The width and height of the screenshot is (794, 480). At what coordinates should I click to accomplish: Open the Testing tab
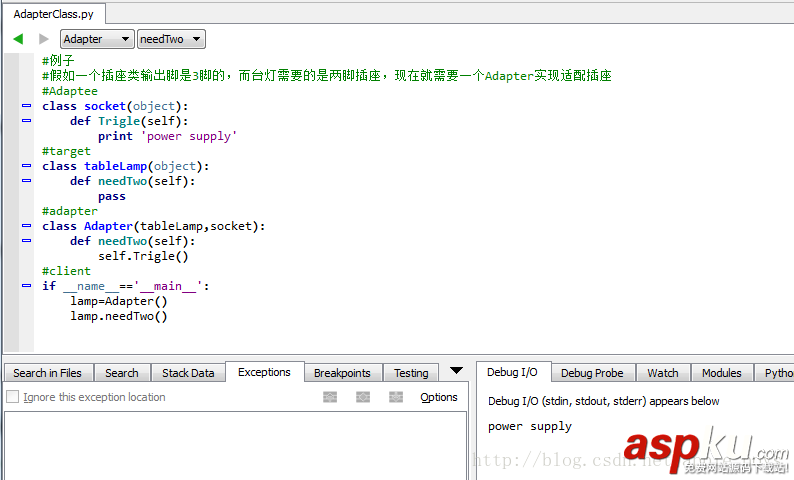click(x=411, y=373)
